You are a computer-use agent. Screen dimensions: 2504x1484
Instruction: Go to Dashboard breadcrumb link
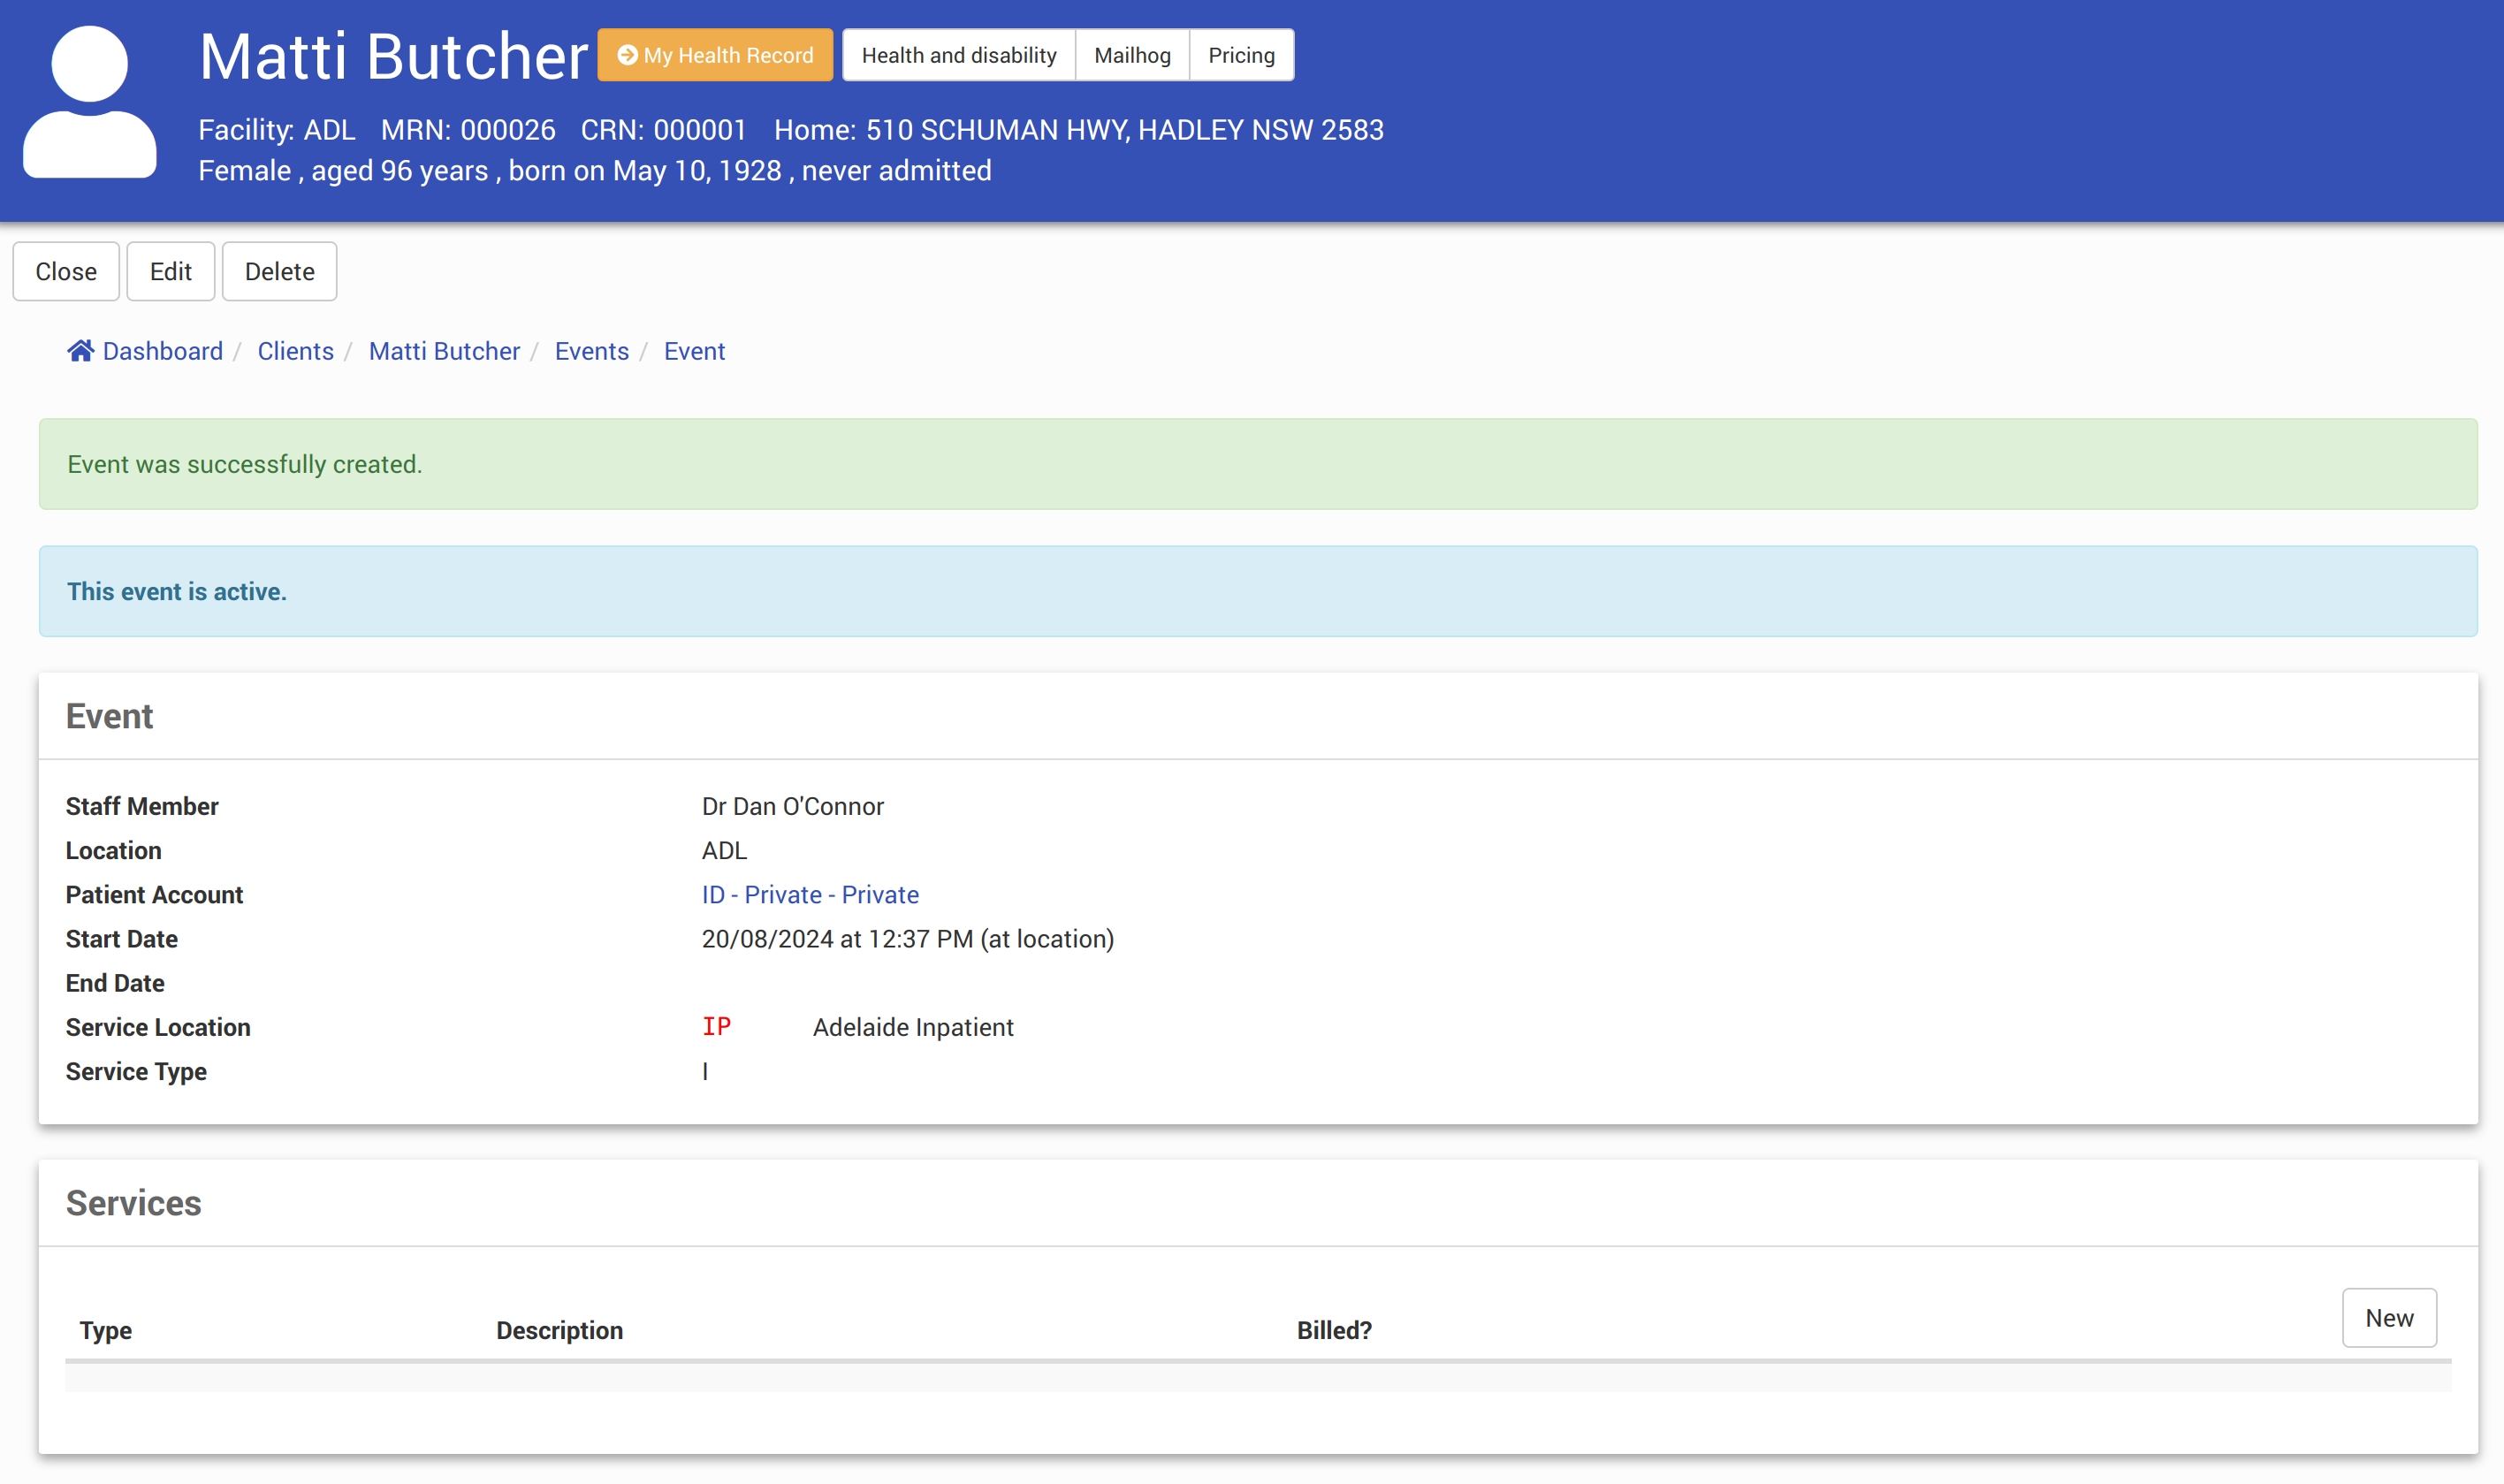[162, 351]
